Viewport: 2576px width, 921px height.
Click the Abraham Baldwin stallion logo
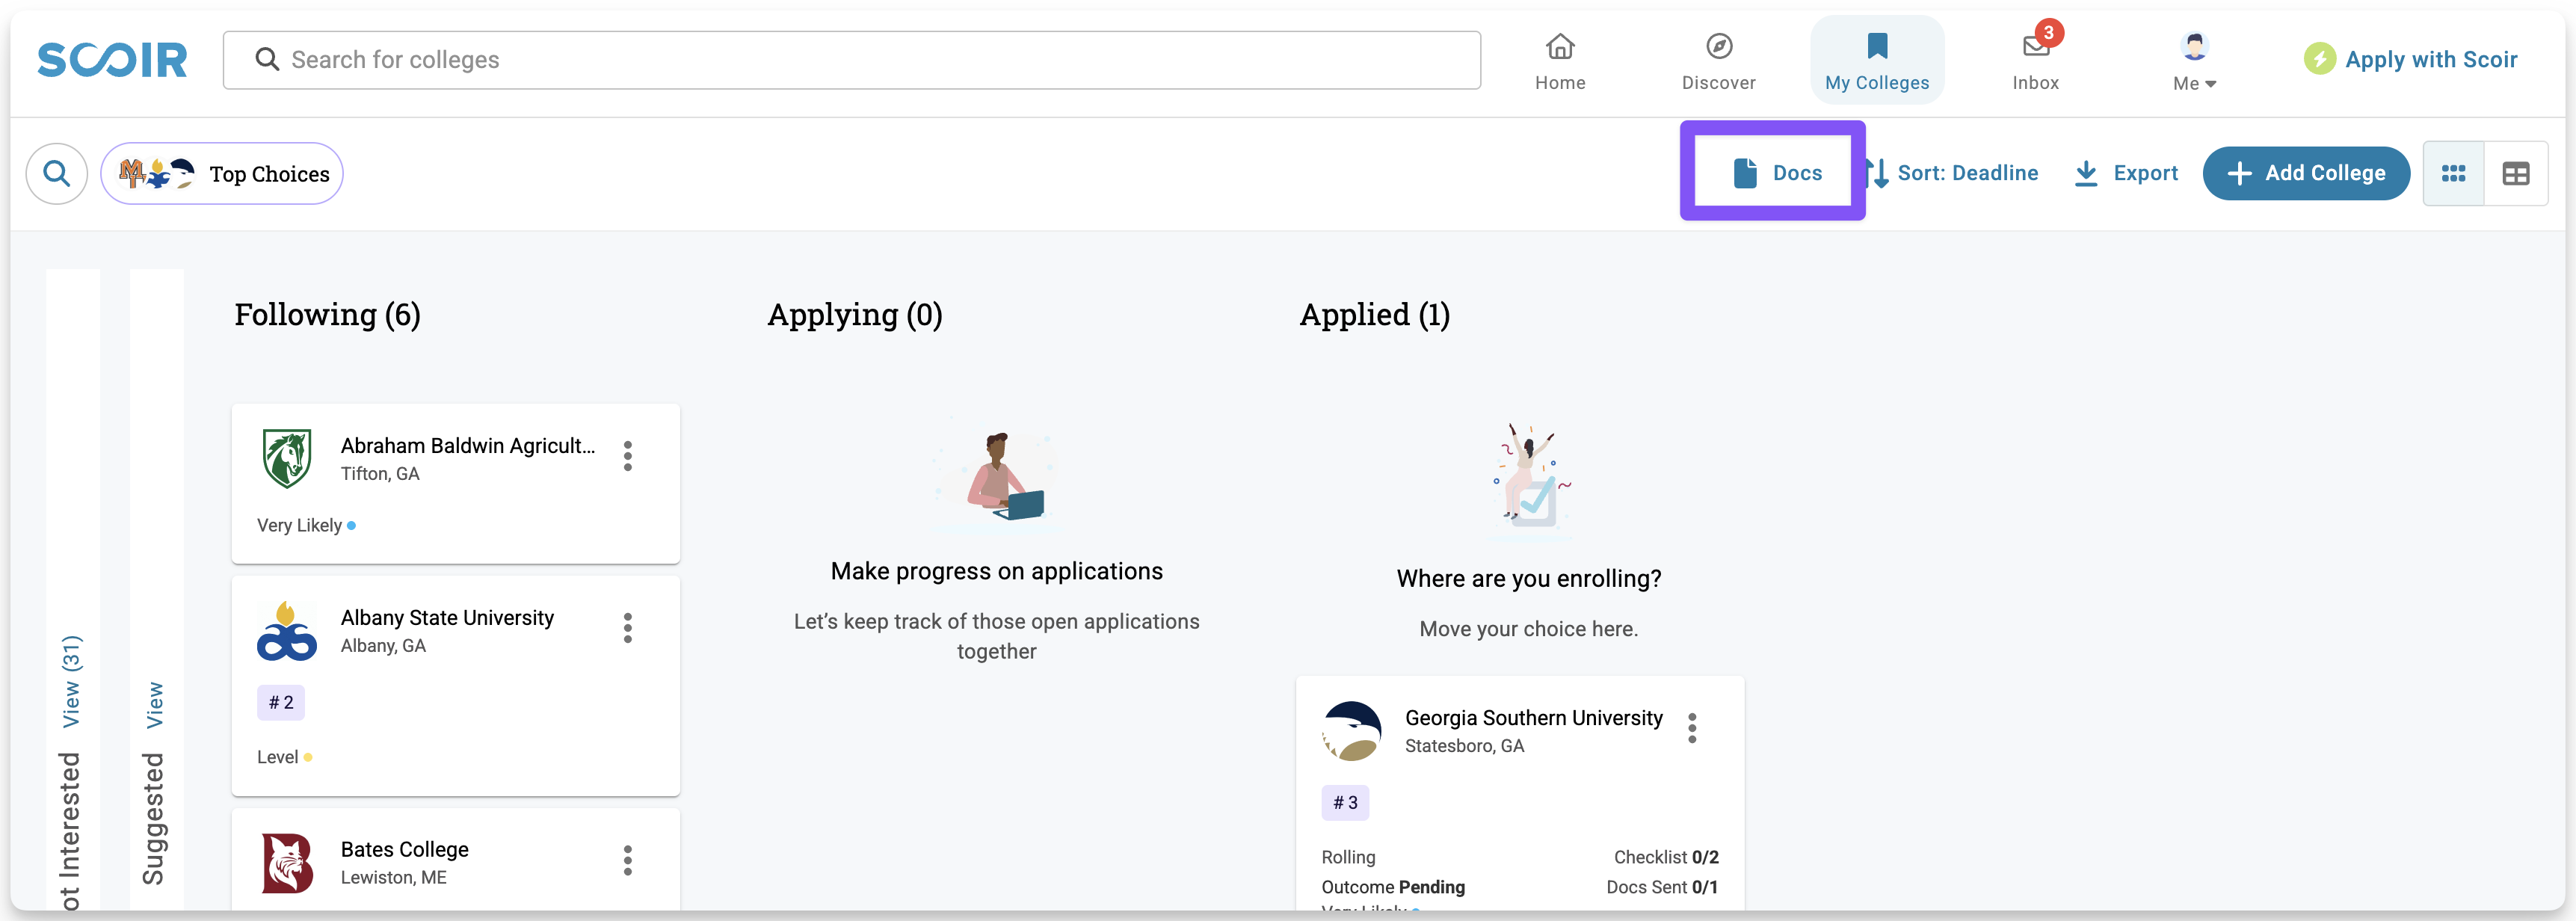point(287,458)
